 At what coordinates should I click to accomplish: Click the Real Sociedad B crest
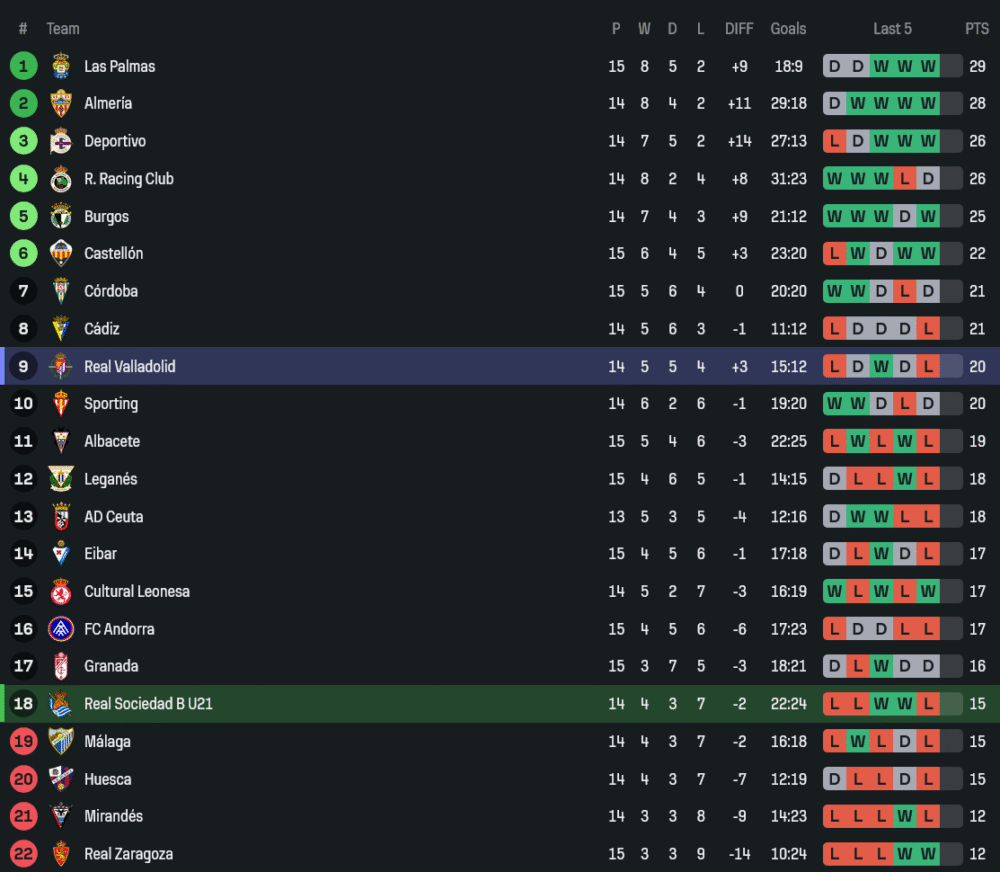(x=61, y=704)
